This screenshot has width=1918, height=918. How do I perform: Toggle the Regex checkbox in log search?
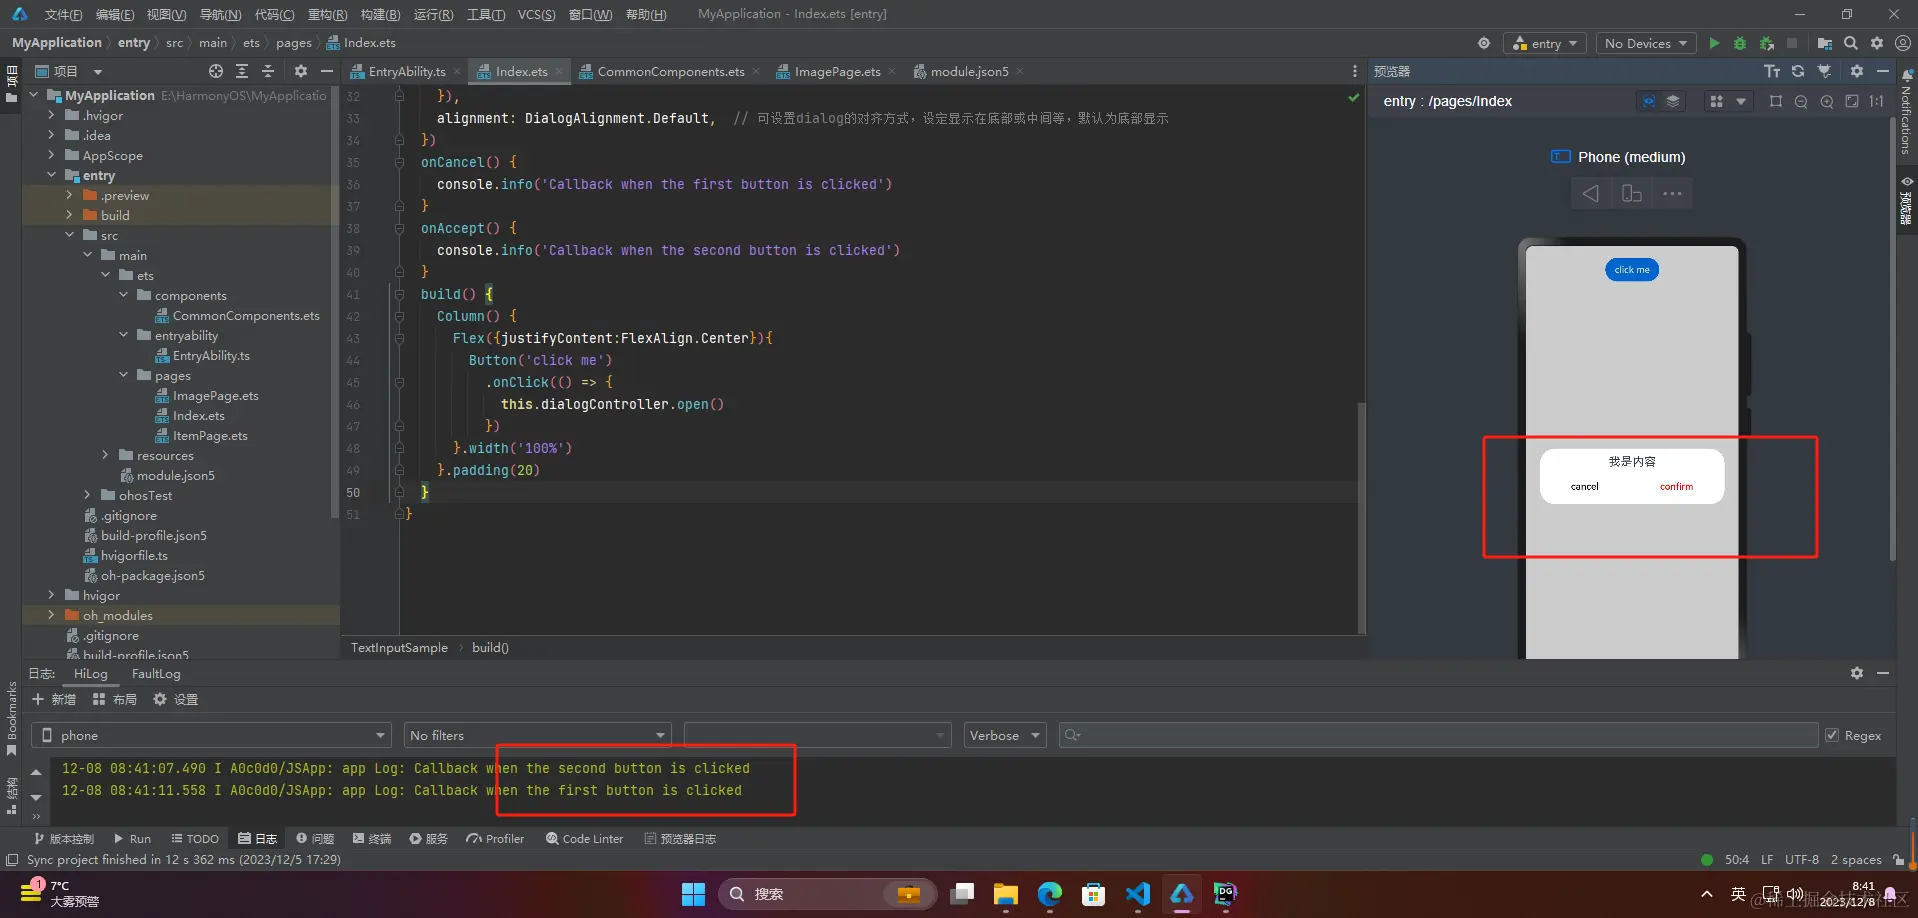coord(1832,735)
